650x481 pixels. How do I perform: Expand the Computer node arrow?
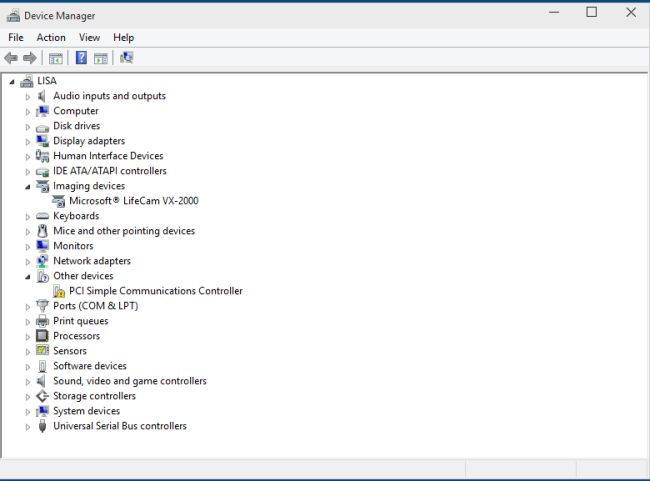[x=28, y=112]
